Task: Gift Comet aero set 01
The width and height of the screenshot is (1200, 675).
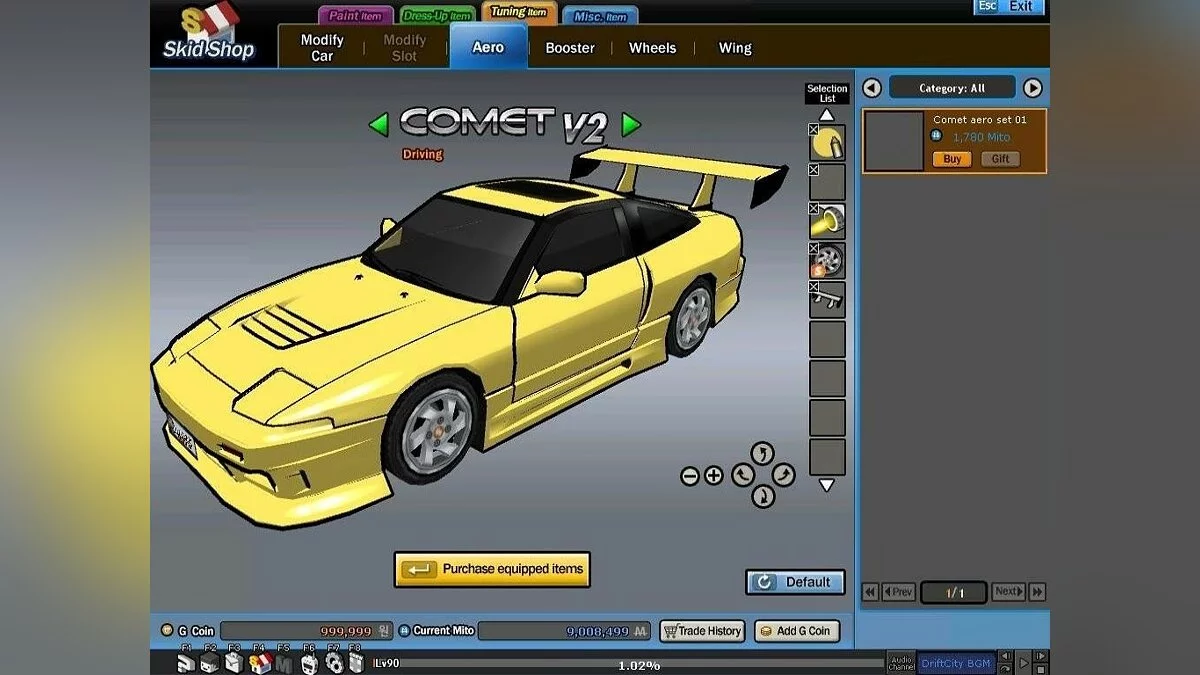Action: click(x=1000, y=159)
